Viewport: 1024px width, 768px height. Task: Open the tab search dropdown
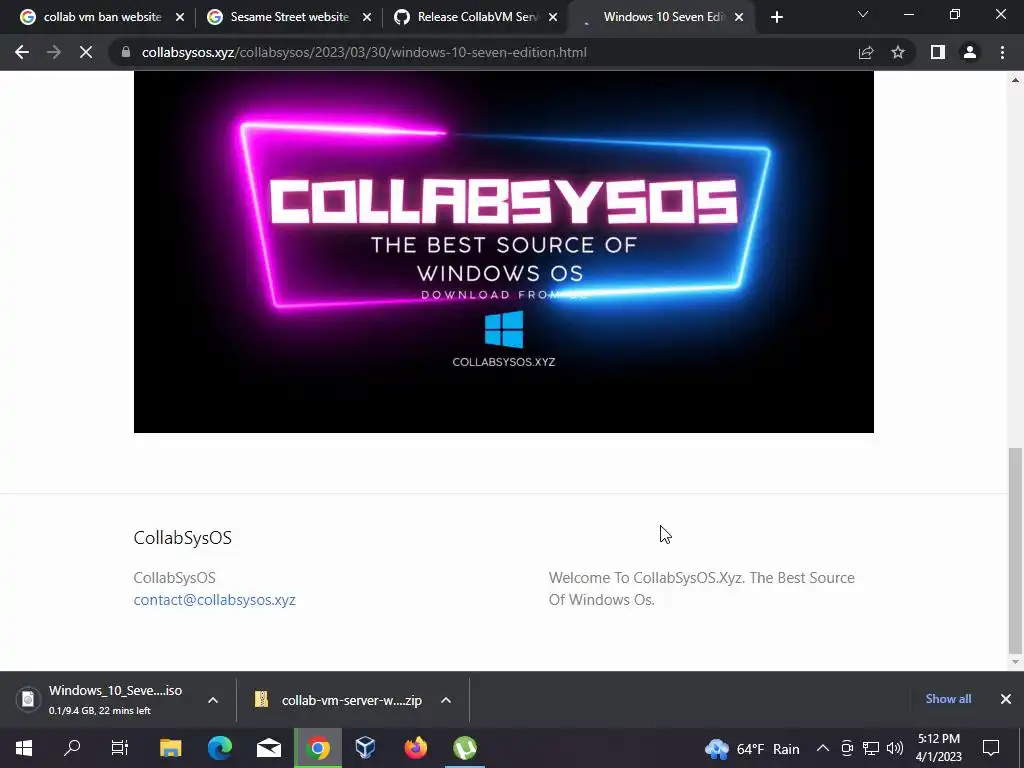[x=863, y=14]
